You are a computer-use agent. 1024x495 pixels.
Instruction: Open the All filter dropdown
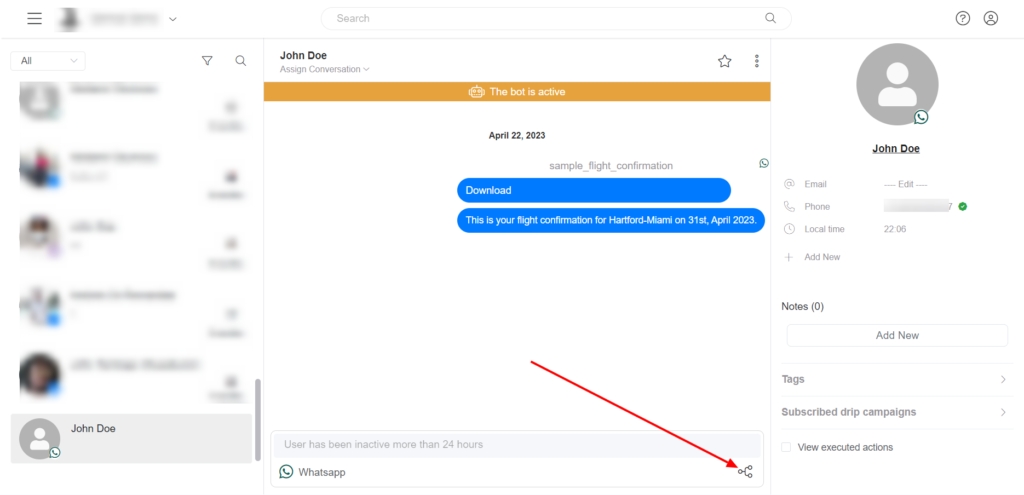[x=48, y=61]
